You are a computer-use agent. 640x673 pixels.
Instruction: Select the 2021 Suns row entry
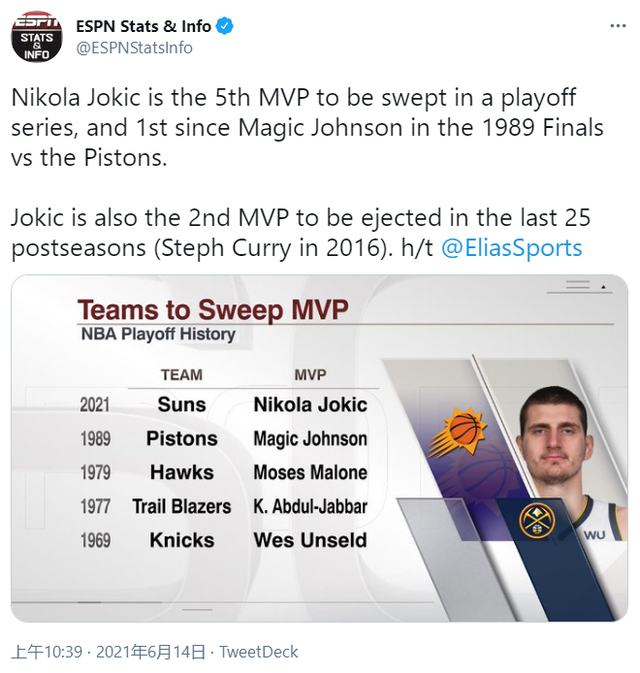click(x=181, y=405)
